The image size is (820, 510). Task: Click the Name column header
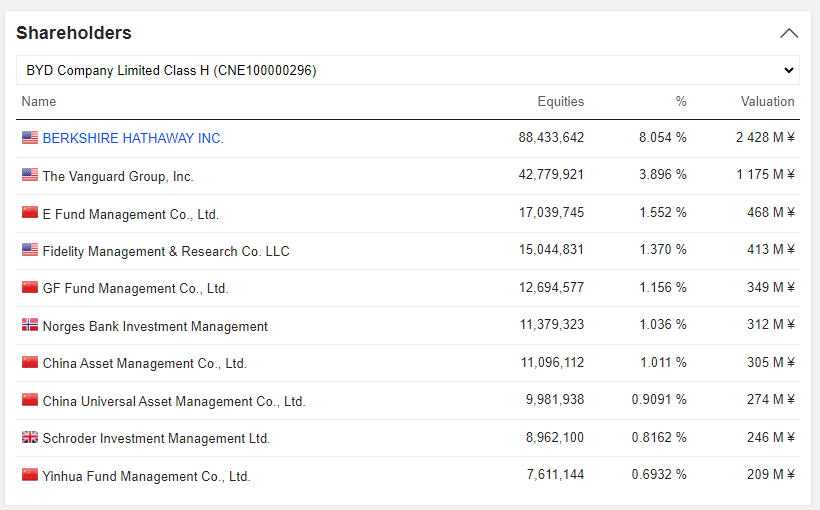[39, 101]
